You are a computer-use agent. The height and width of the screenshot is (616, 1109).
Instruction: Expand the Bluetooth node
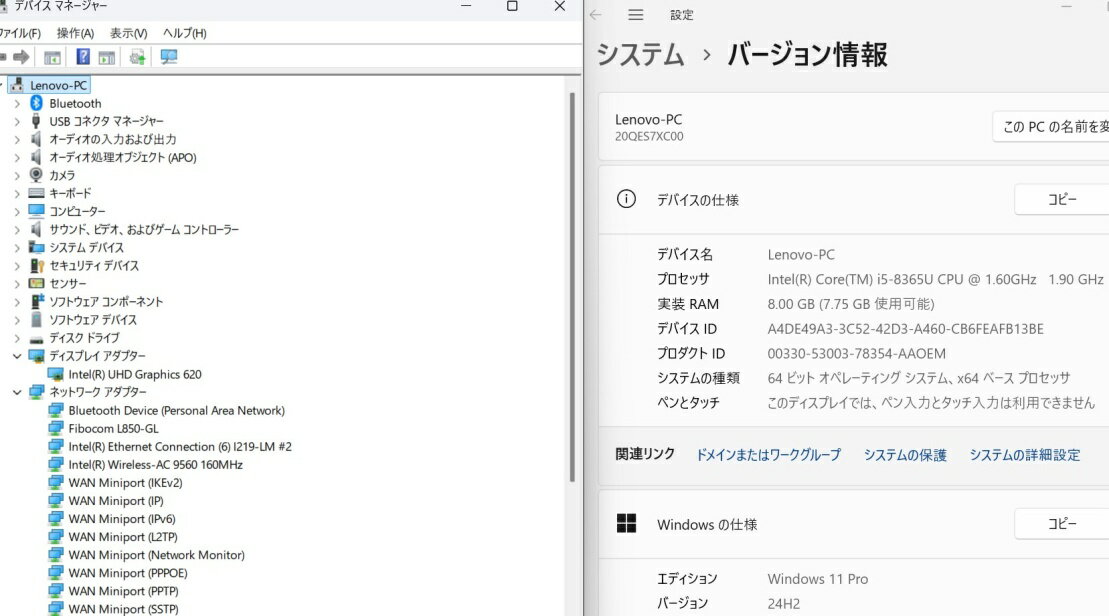[17, 103]
